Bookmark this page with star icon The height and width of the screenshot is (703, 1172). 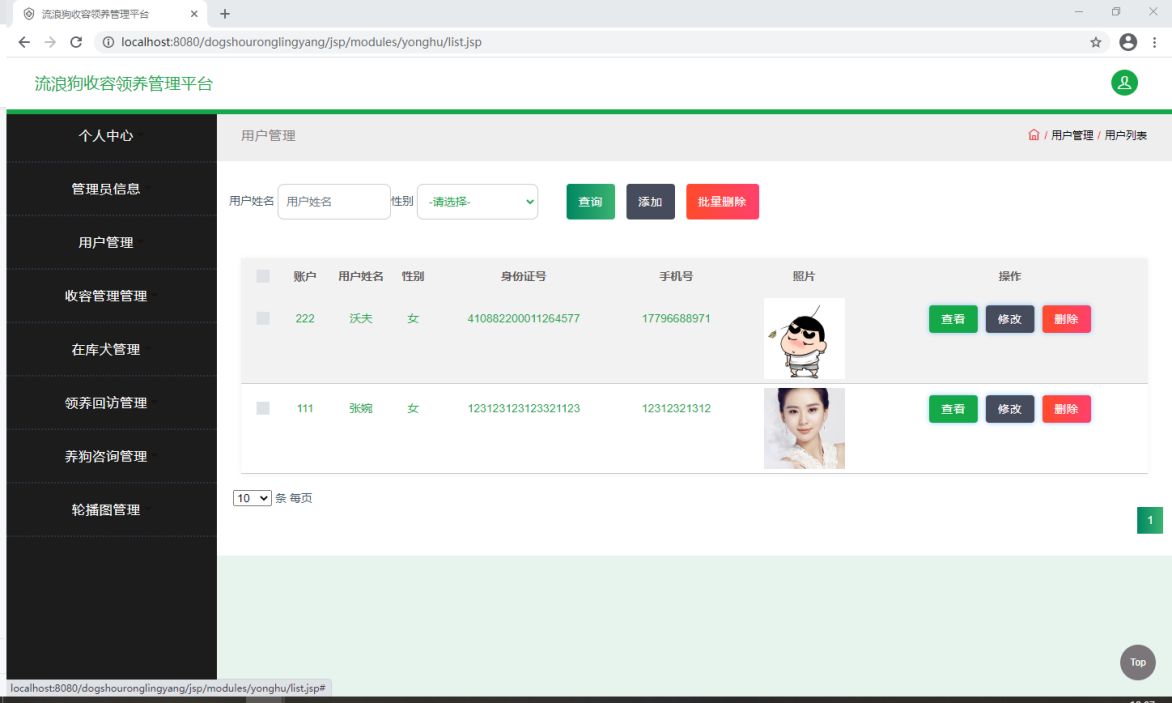[1096, 42]
